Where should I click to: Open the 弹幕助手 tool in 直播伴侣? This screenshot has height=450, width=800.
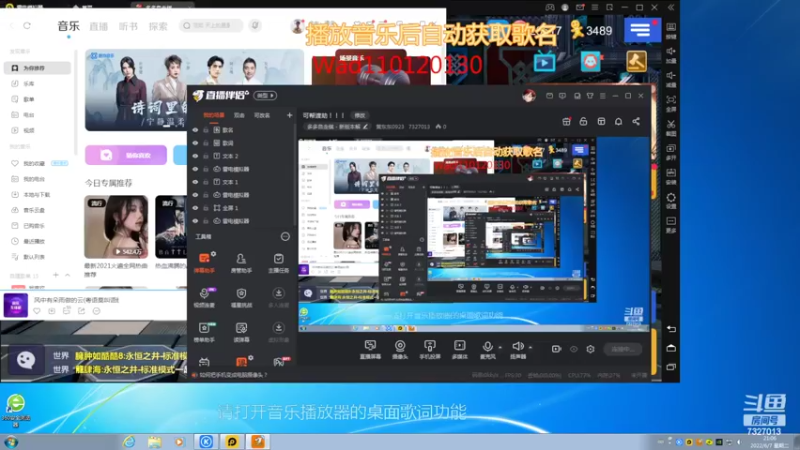click(x=204, y=262)
